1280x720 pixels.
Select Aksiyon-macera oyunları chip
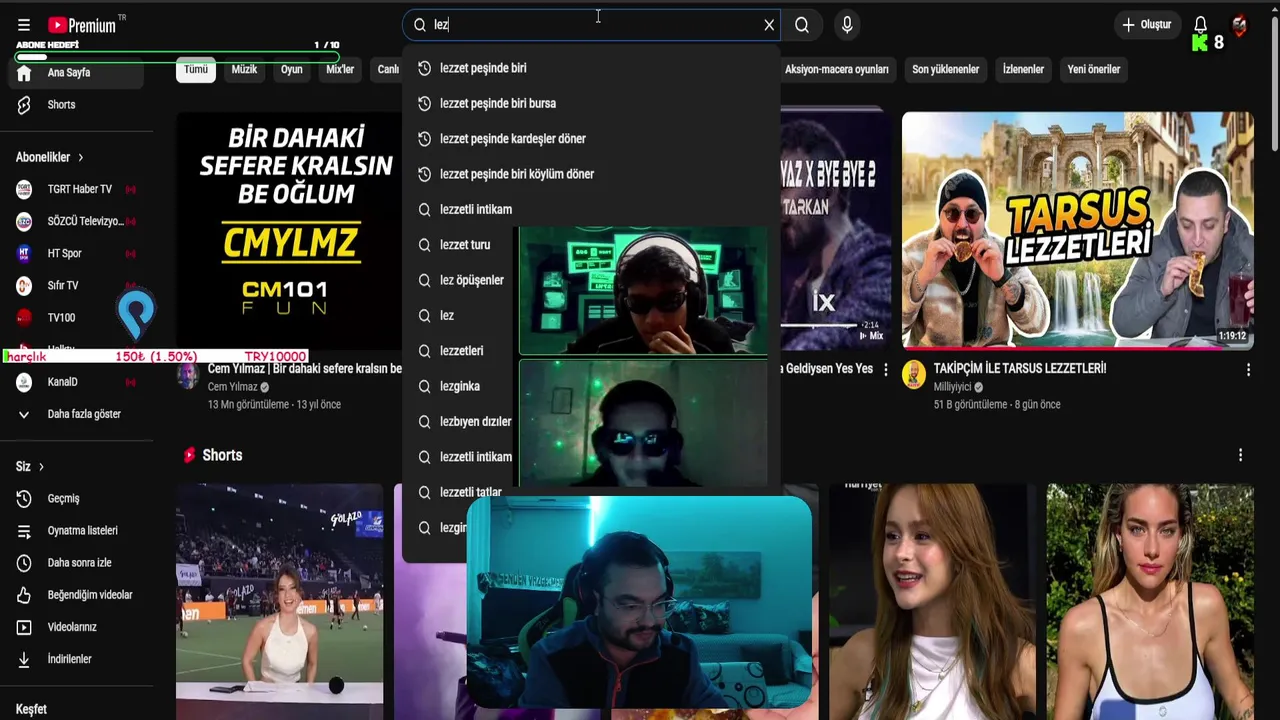[x=836, y=69]
